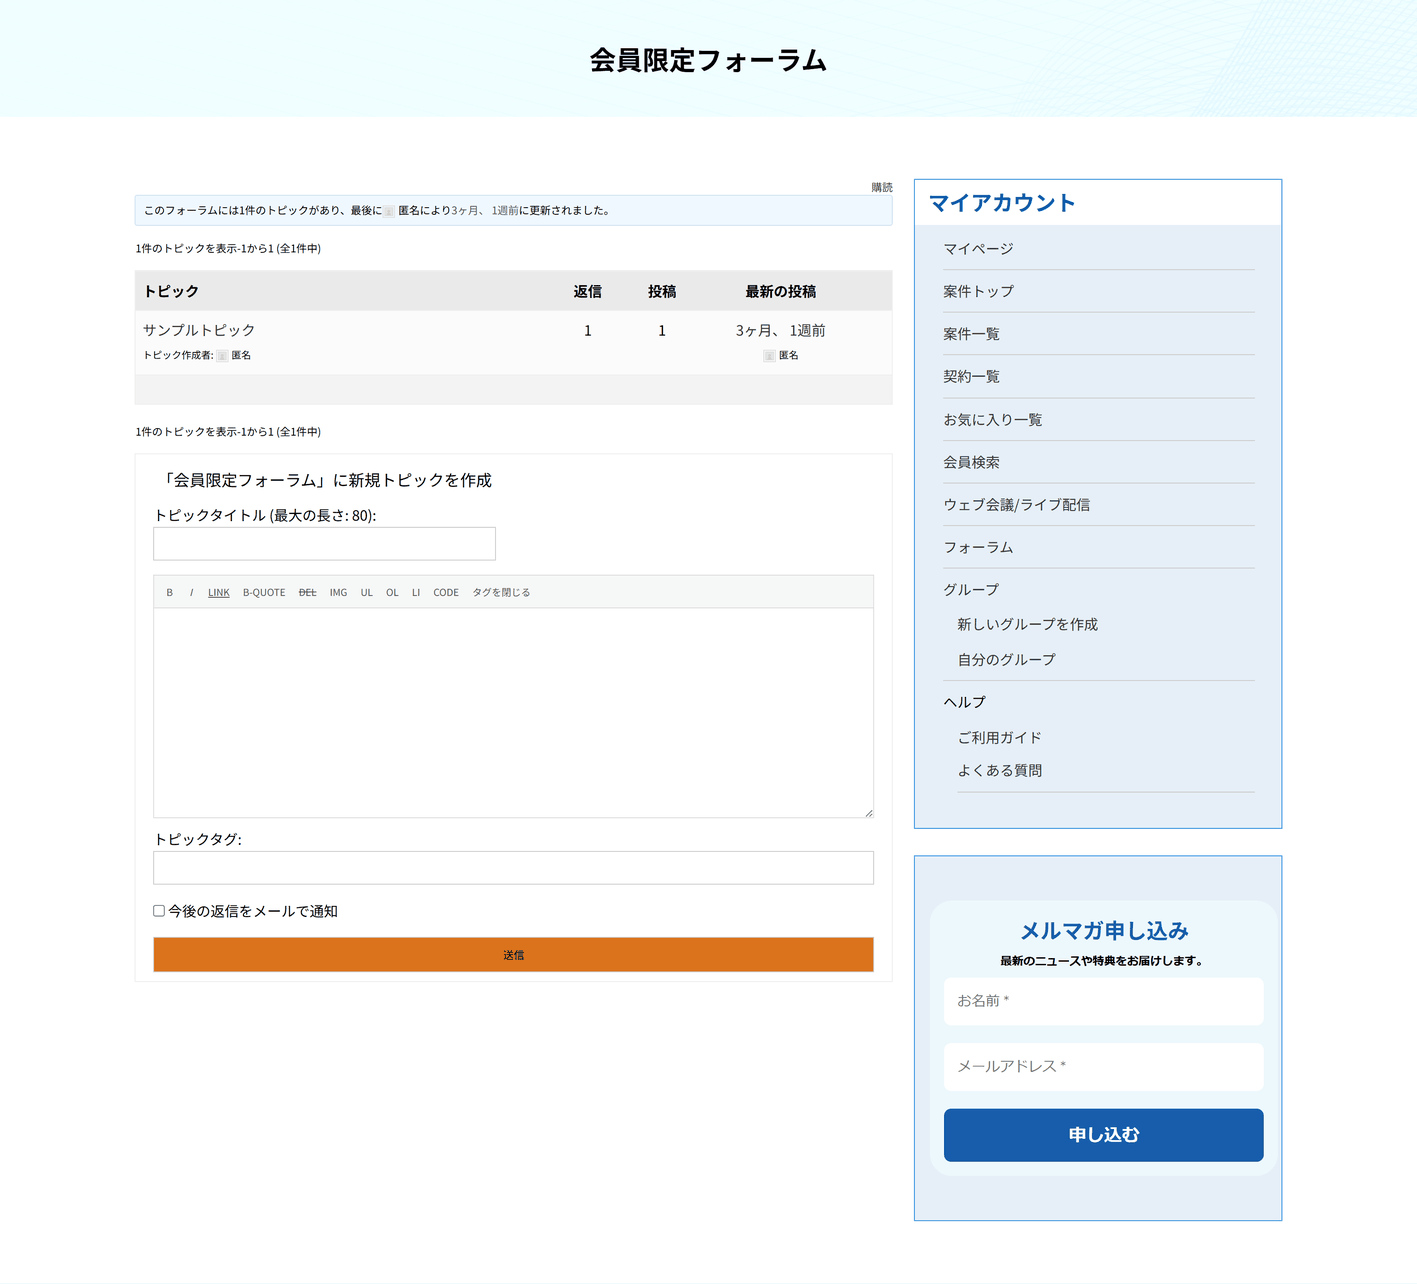Open お気に入り一覧 in sidebar
1417x1284 pixels.
click(992, 420)
